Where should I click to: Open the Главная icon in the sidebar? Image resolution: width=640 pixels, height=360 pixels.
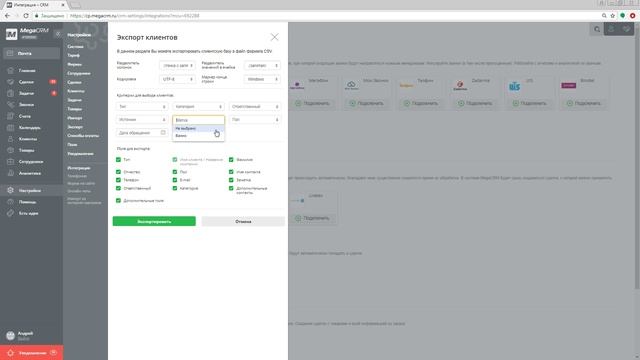11,71
